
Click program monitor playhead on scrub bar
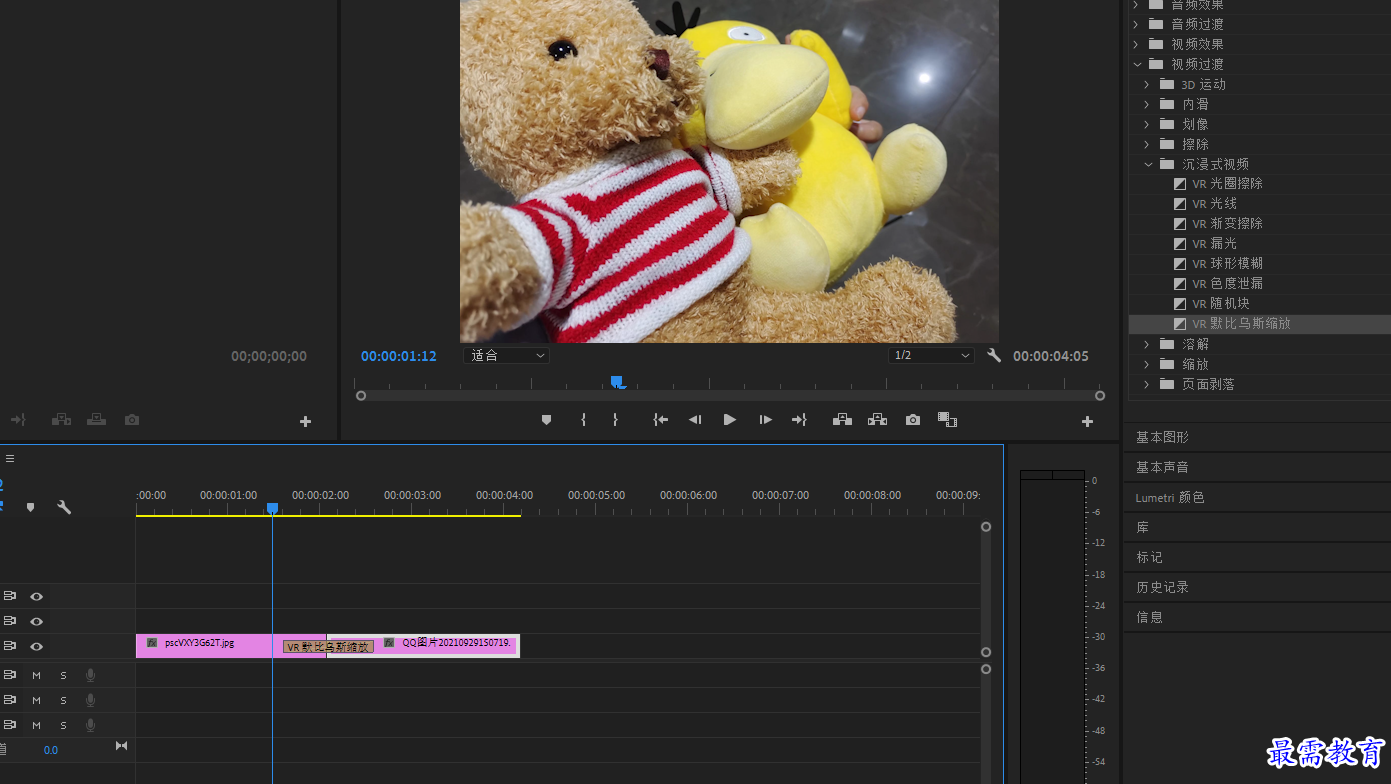tap(617, 381)
